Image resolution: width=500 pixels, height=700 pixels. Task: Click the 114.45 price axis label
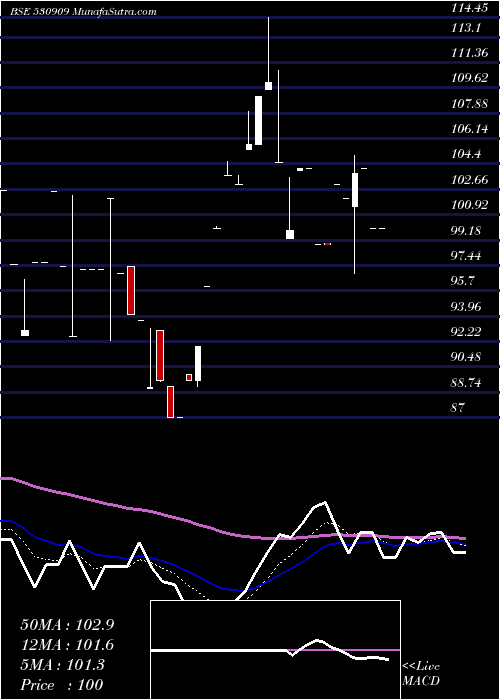tap(472, 8)
